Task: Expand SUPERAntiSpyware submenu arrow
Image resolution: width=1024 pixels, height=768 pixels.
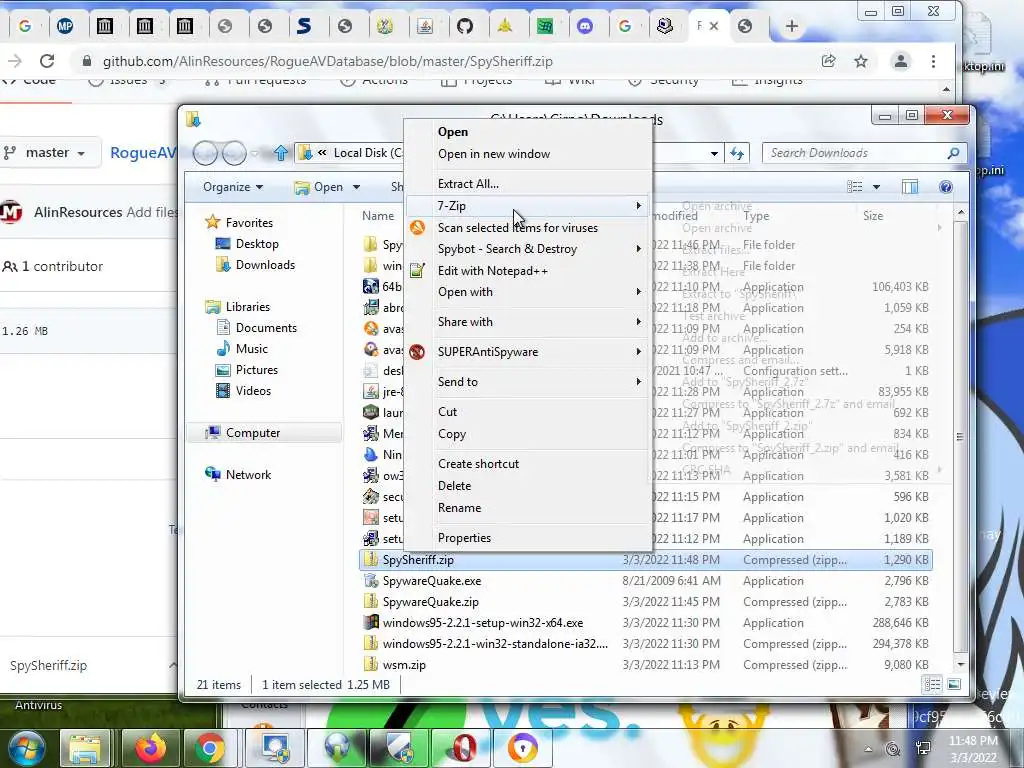Action: click(x=638, y=351)
